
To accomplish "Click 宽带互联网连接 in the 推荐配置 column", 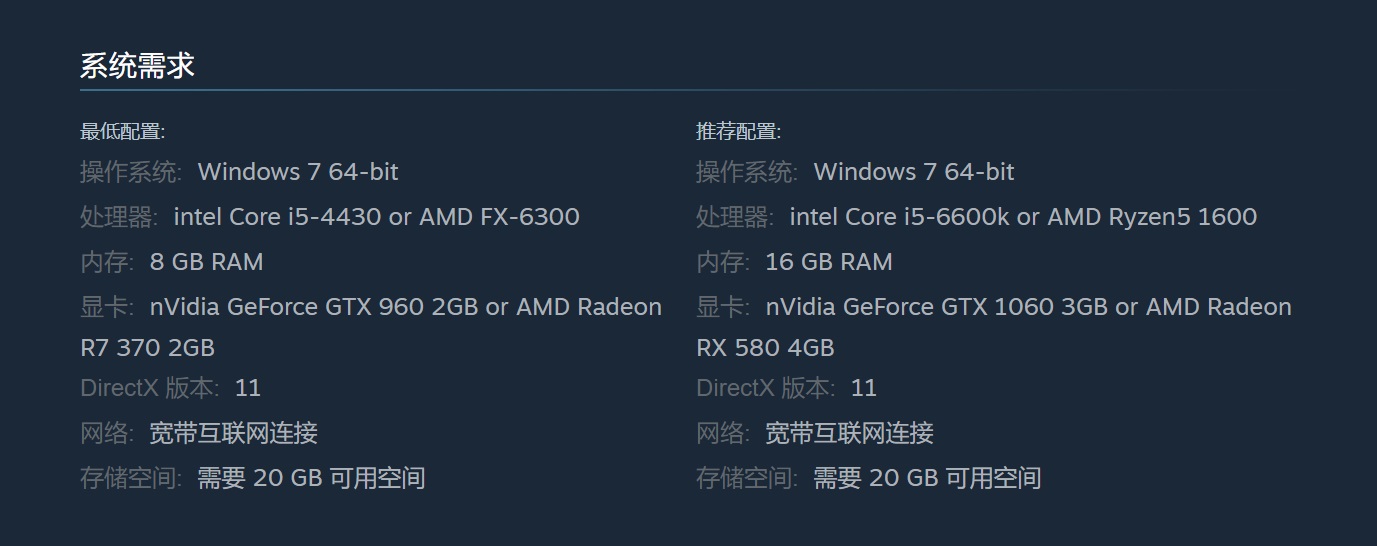I will coord(849,433).
